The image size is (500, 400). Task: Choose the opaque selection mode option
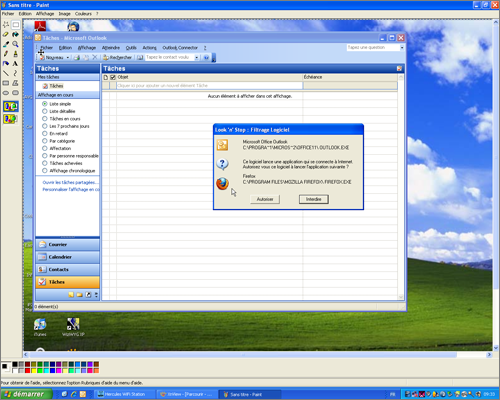point(11,107)
